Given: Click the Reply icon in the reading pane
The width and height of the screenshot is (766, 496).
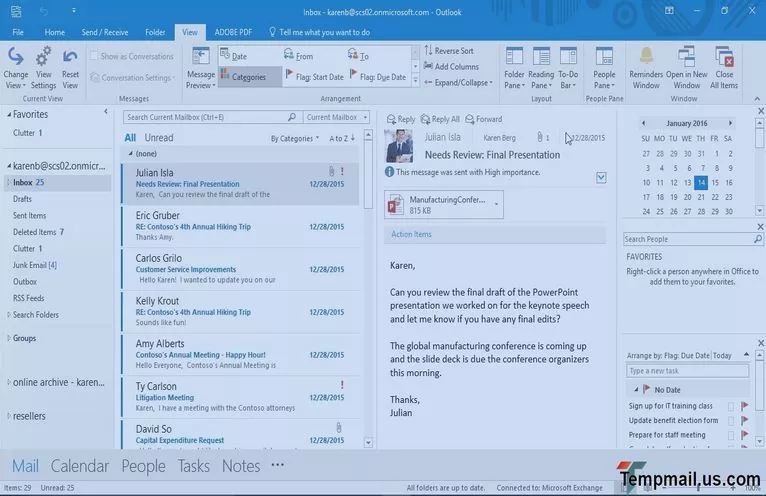Looking at the screenshot, I should point(400,119).
